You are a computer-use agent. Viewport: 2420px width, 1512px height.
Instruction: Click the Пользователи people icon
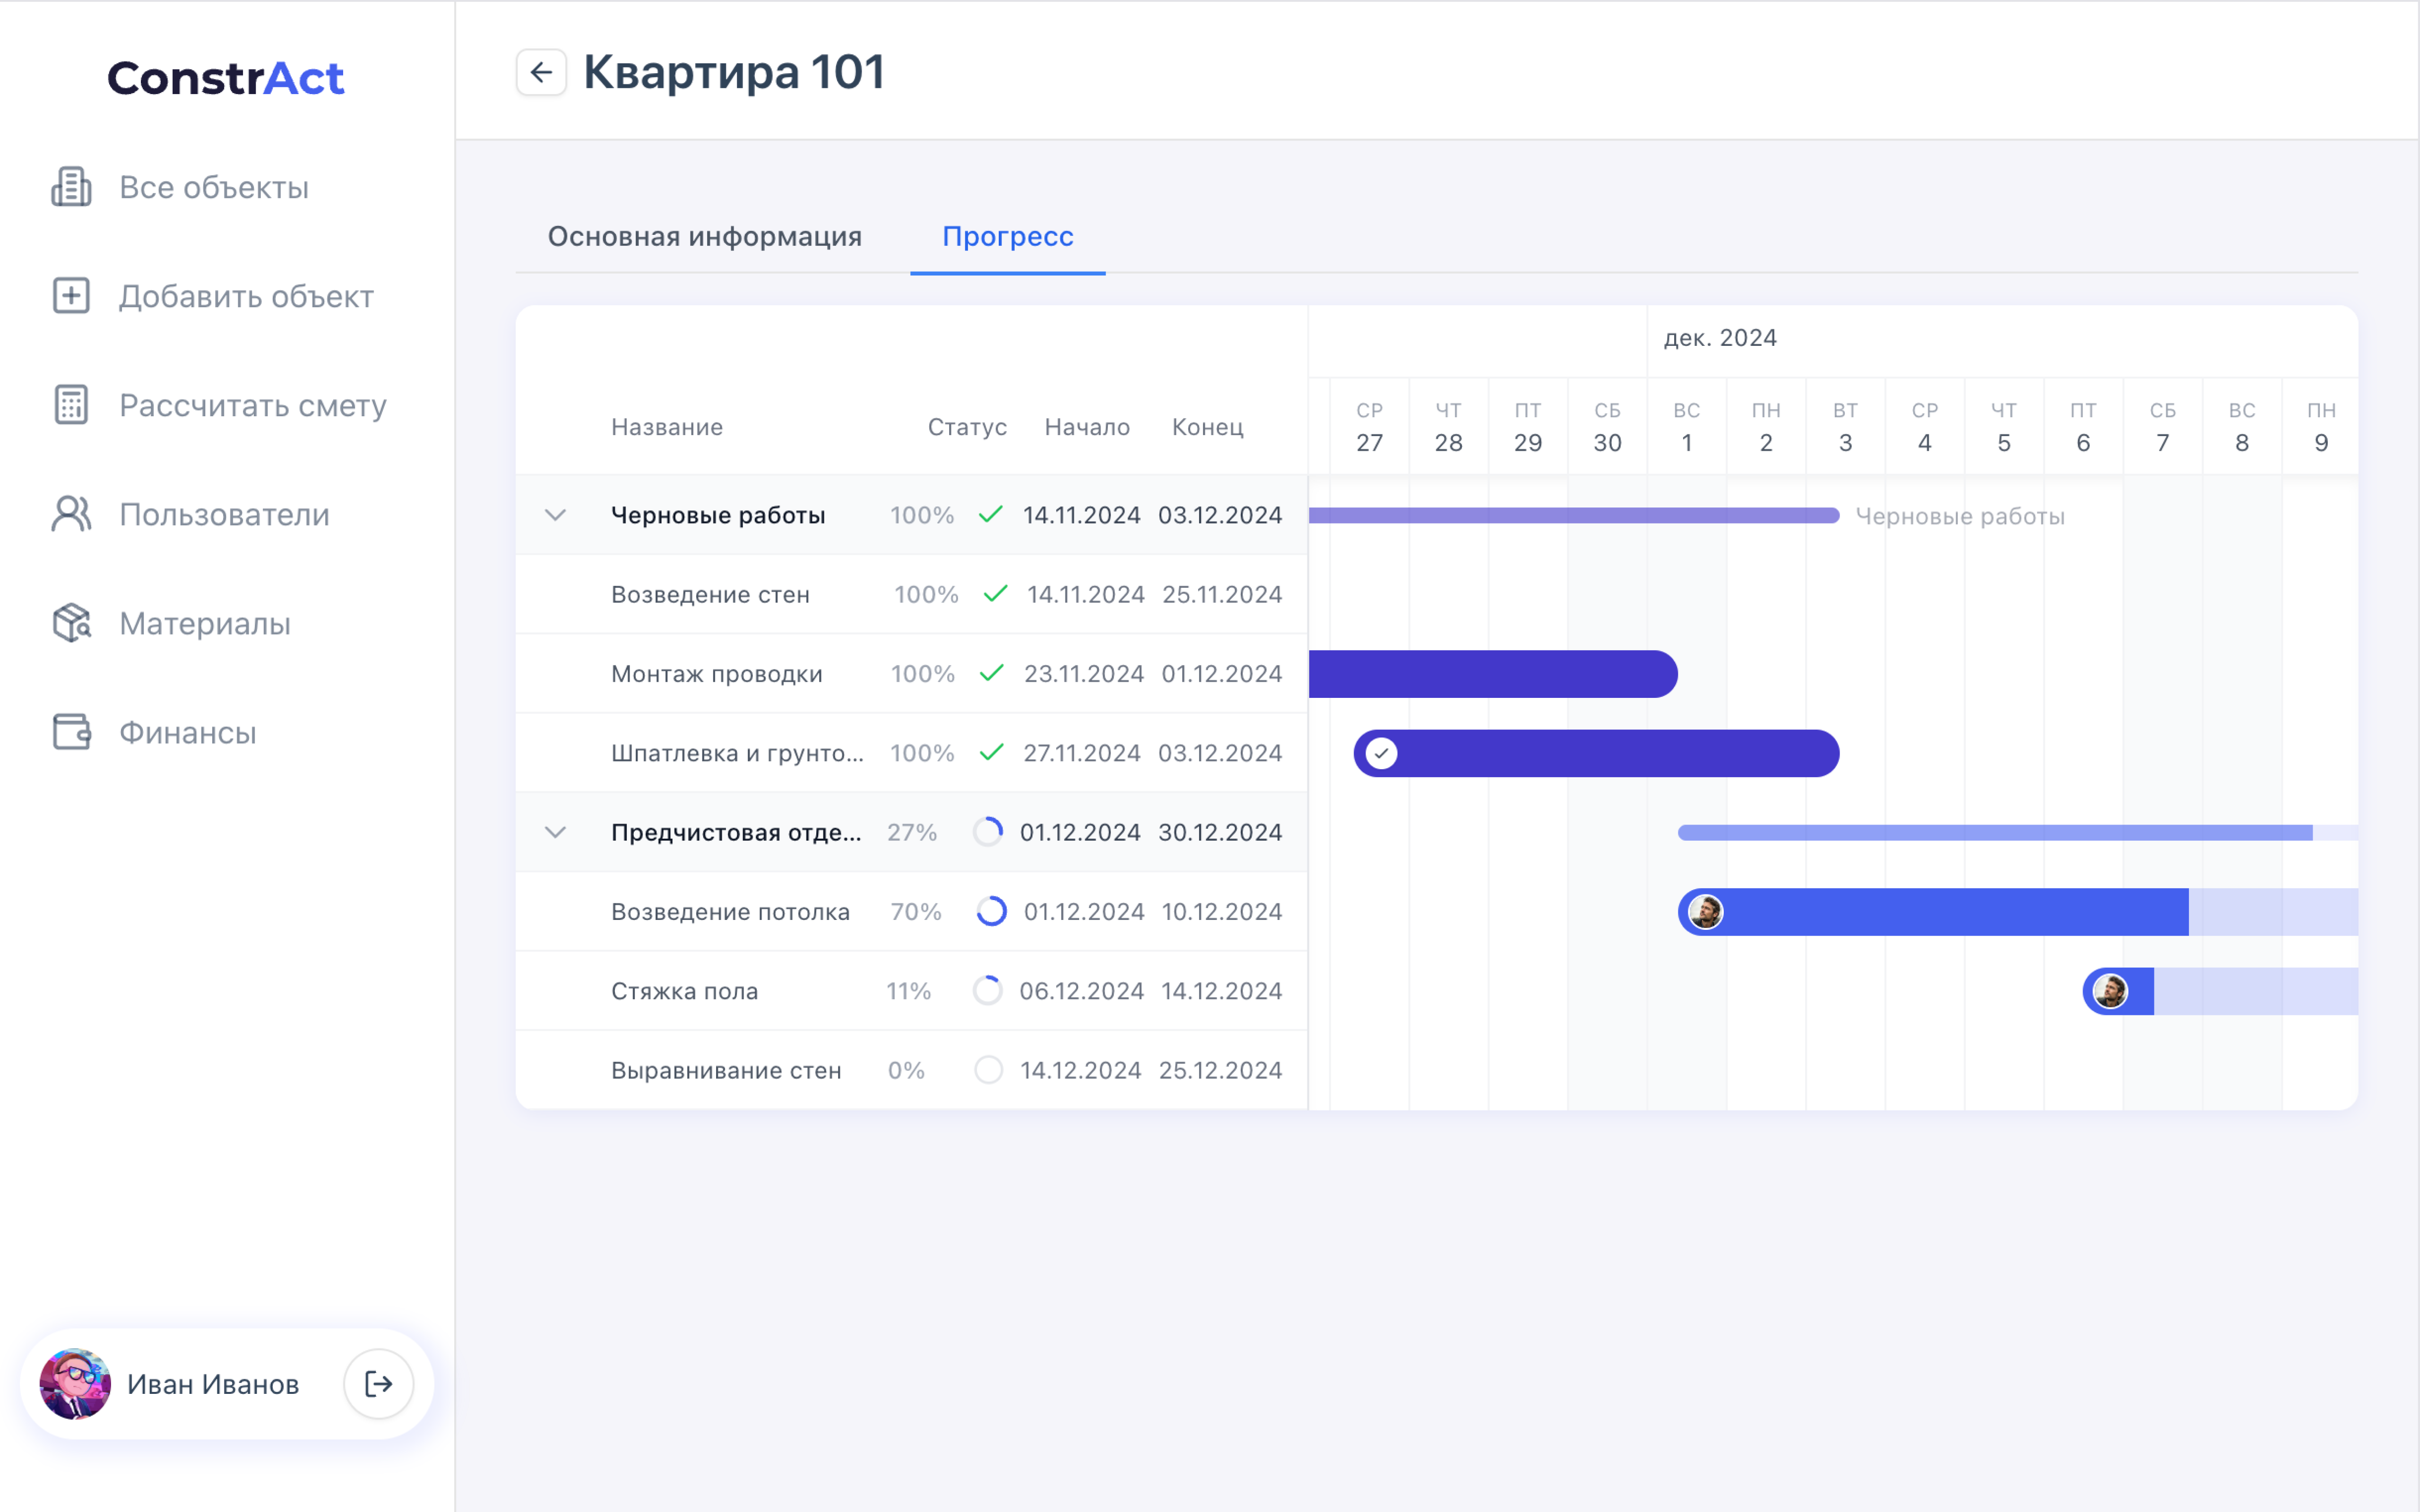coord(71,514)
